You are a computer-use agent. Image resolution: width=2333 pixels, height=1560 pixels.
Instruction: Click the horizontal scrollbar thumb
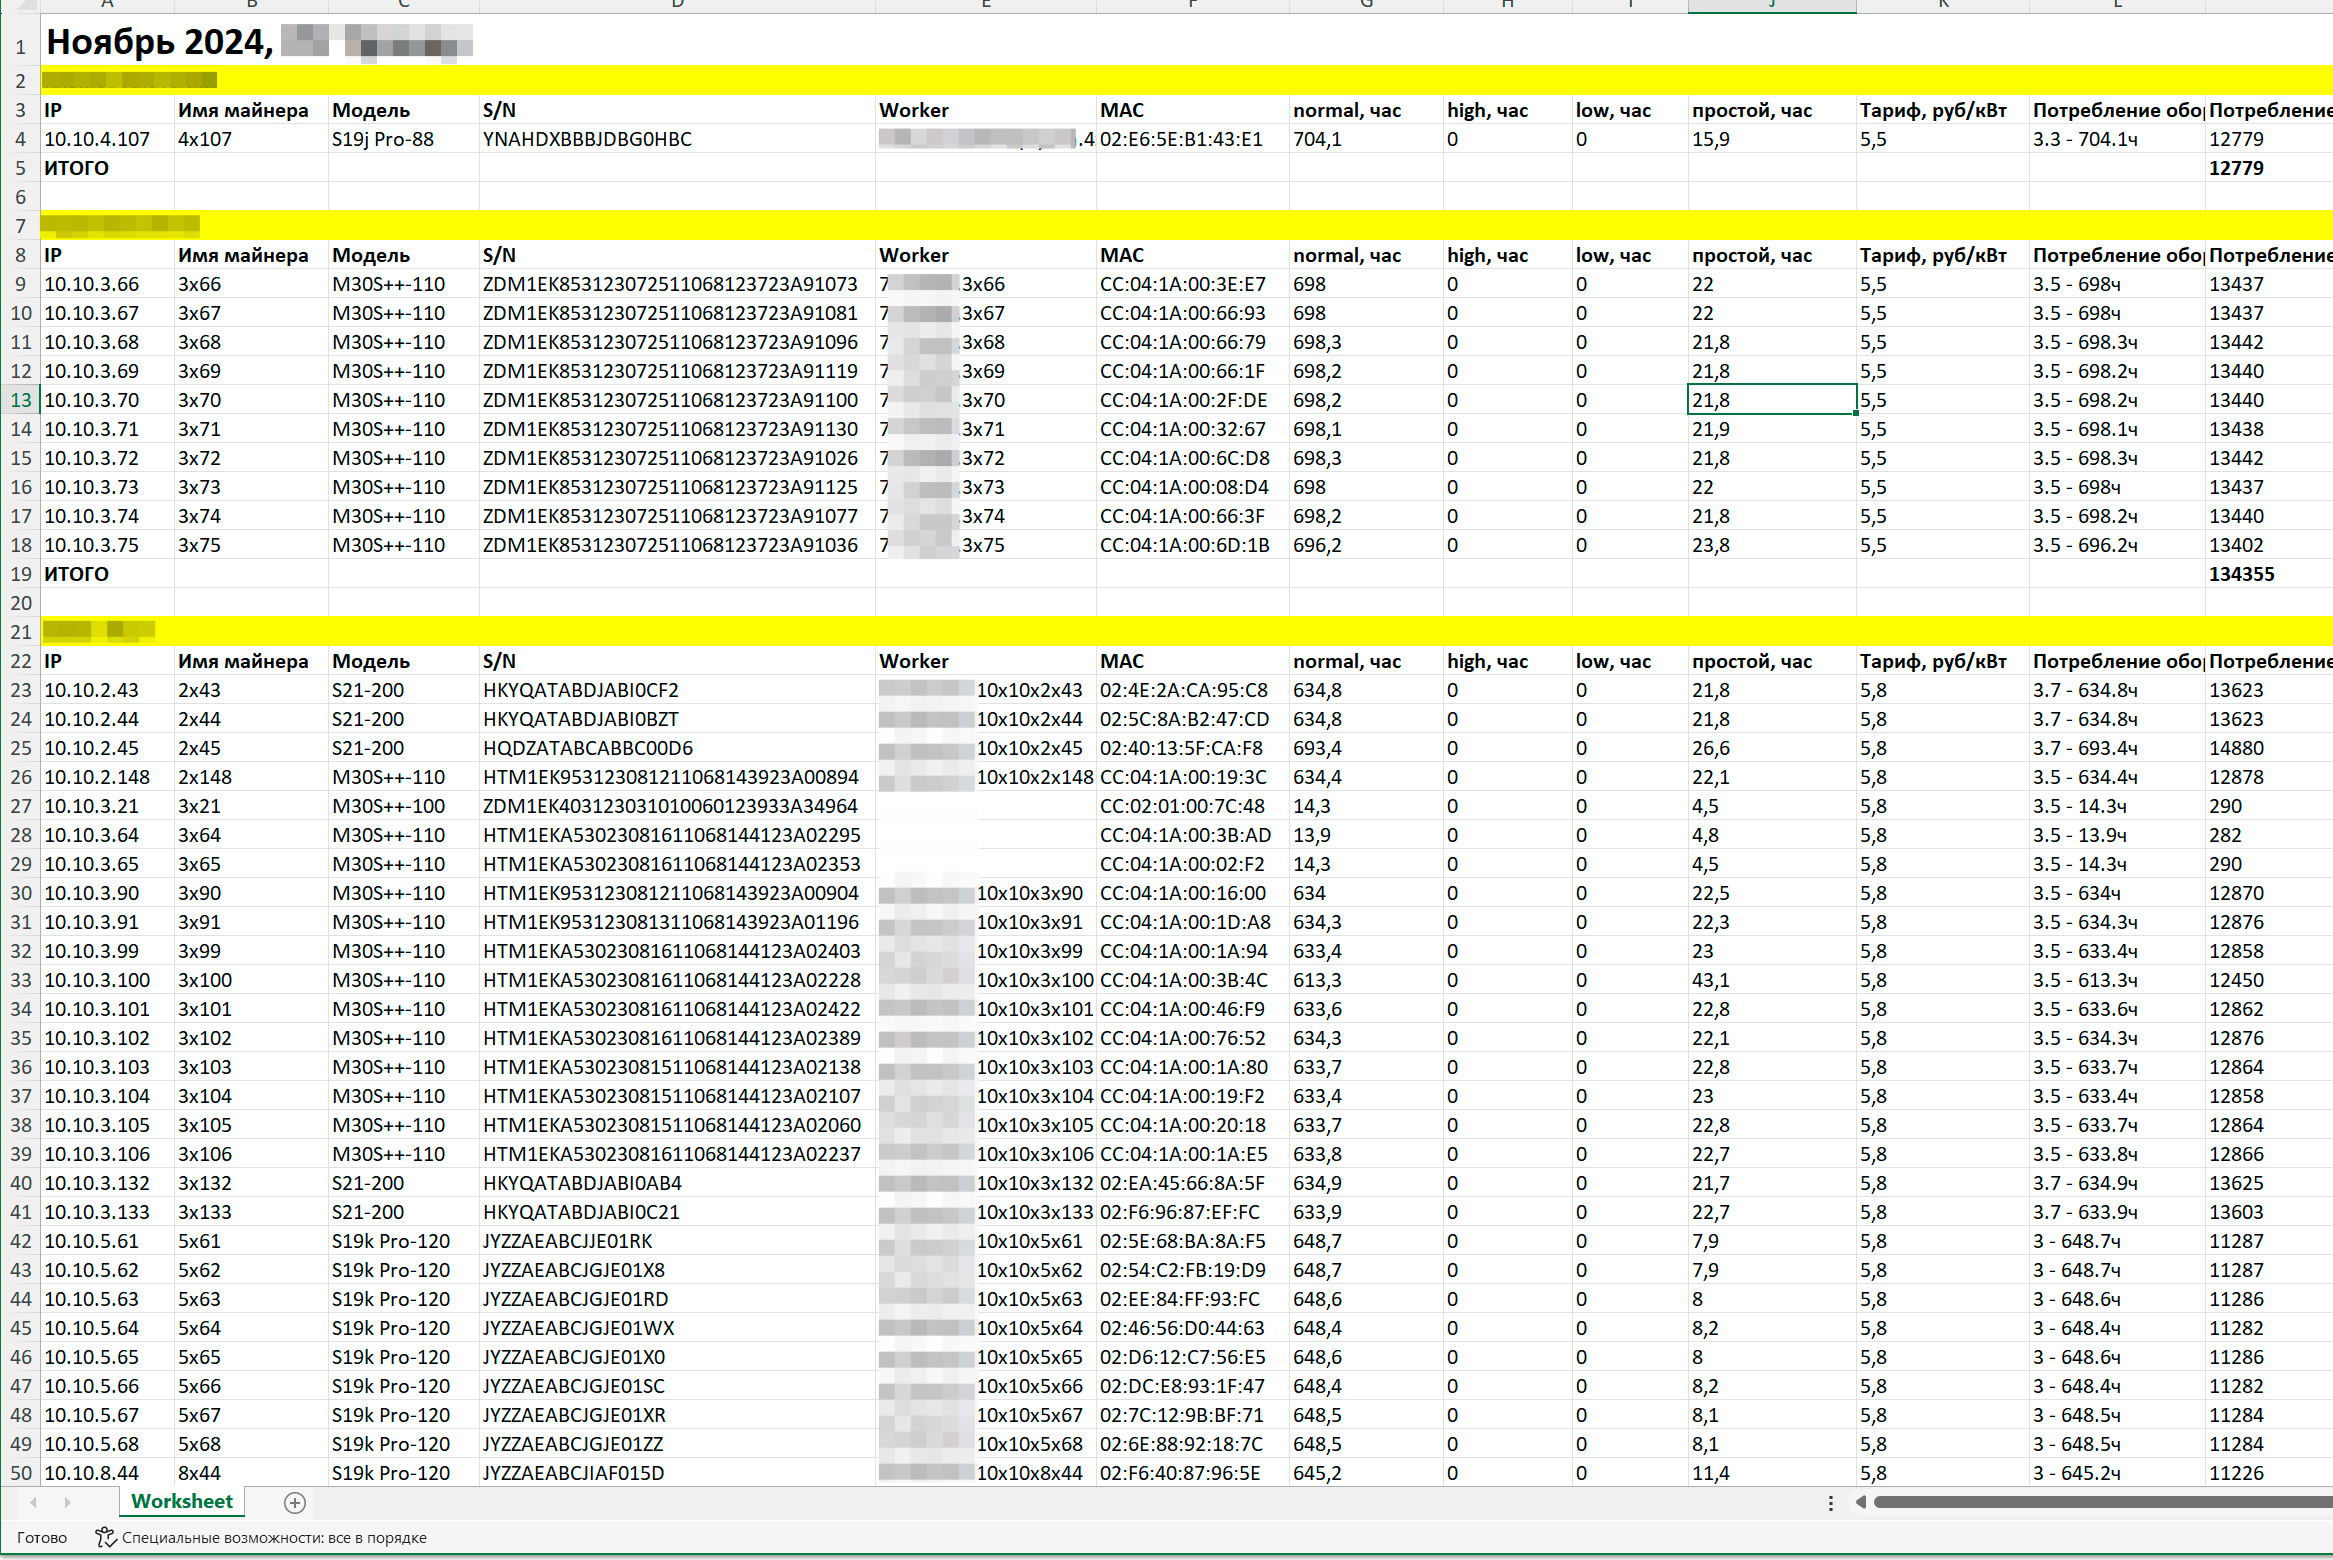tap(2103, 1502)
